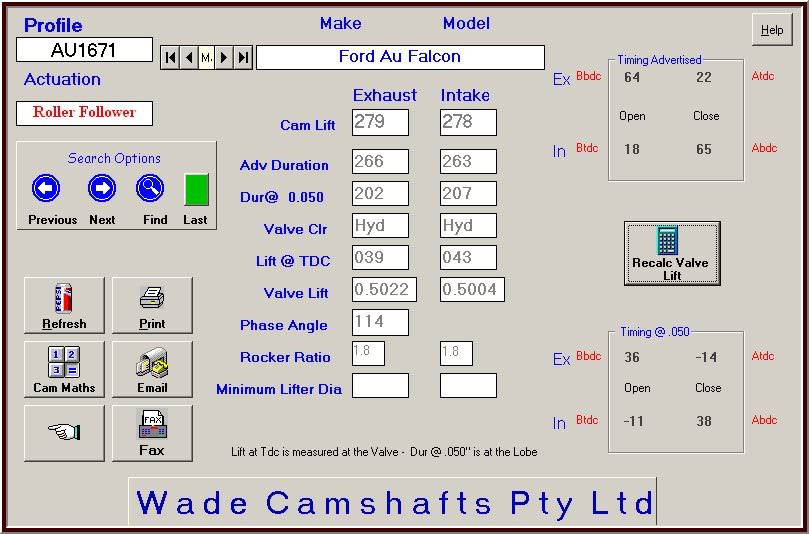Open the Cam Maths calculator
The image size is (809, 534).
tap(64, 369)
